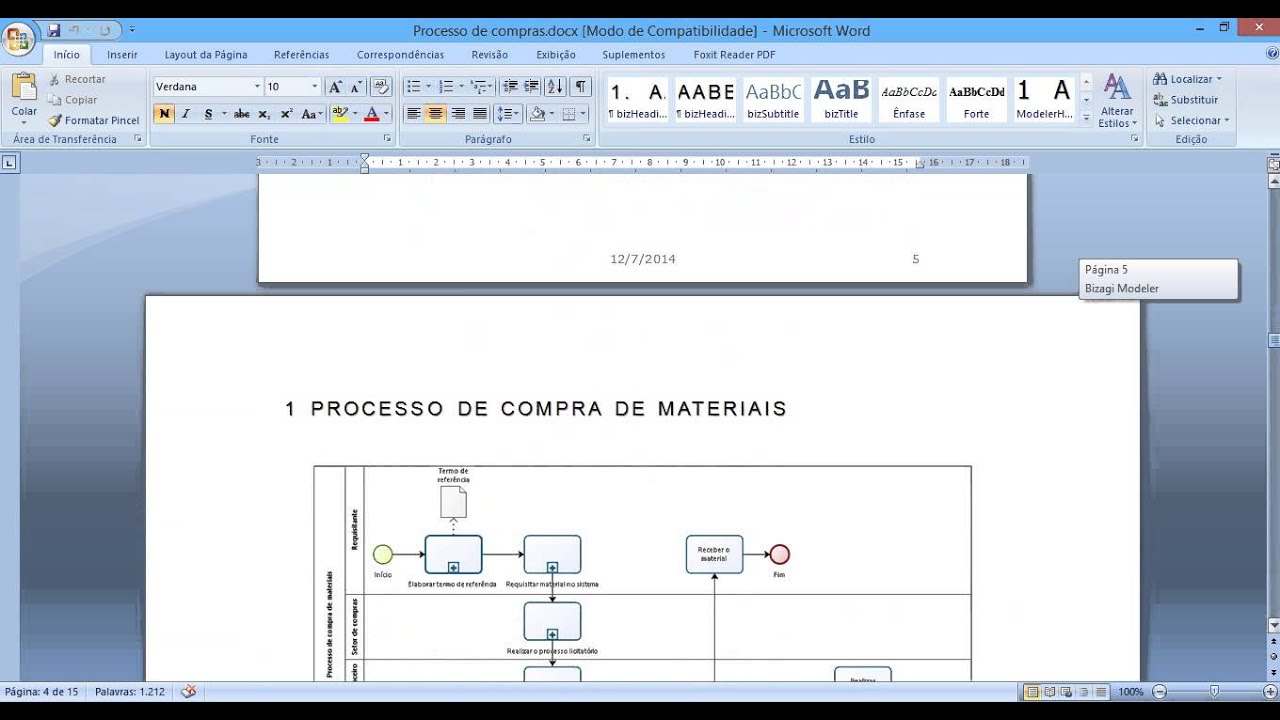
Task: Click red font color A button
Action: 372,114
